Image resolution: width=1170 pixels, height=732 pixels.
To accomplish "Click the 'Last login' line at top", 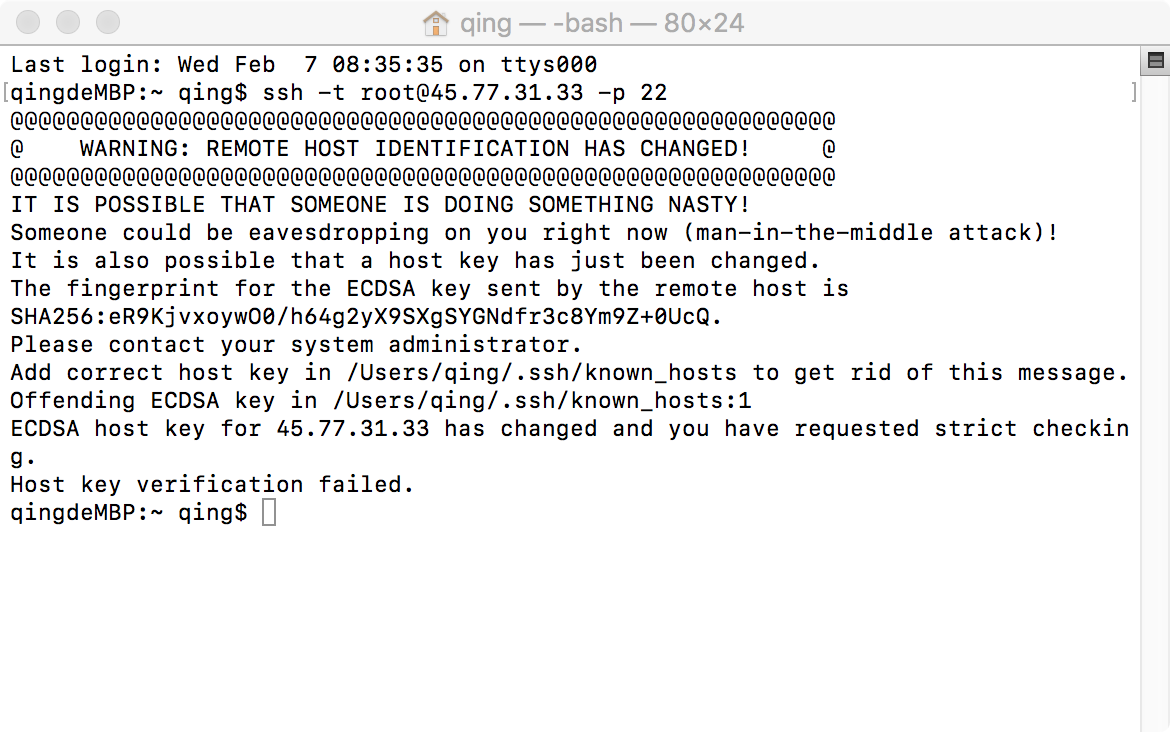I will pyautogui.click(x=304, y=65).
